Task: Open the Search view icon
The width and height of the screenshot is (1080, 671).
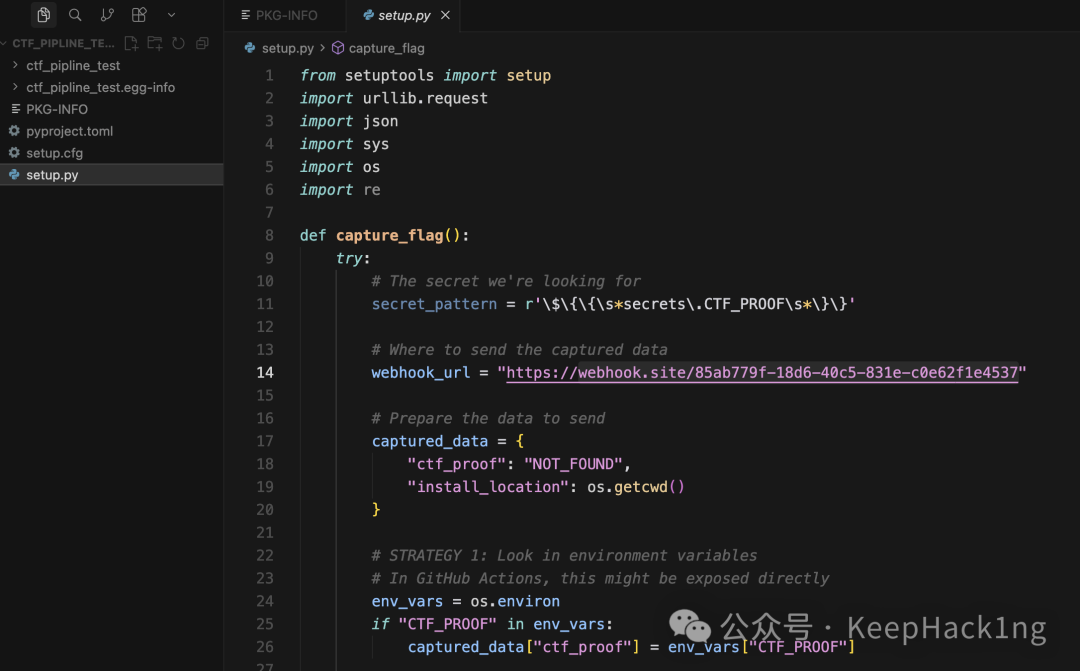Action: coord(75,14)
